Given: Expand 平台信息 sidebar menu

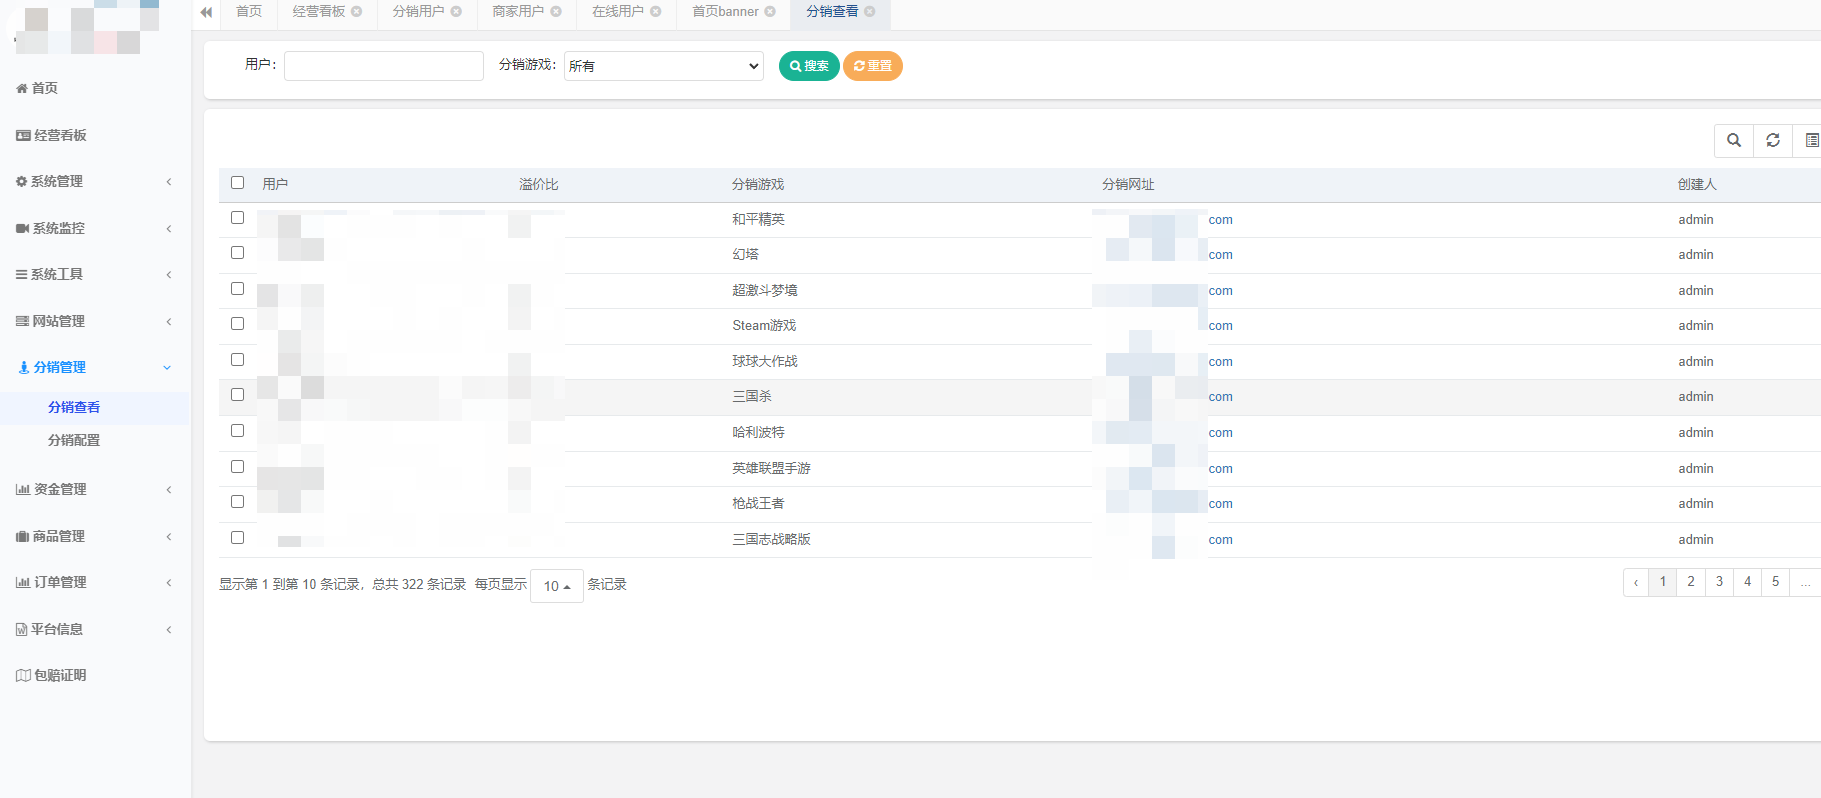Looking at the screenshot, I should click(x=95, y=629).
